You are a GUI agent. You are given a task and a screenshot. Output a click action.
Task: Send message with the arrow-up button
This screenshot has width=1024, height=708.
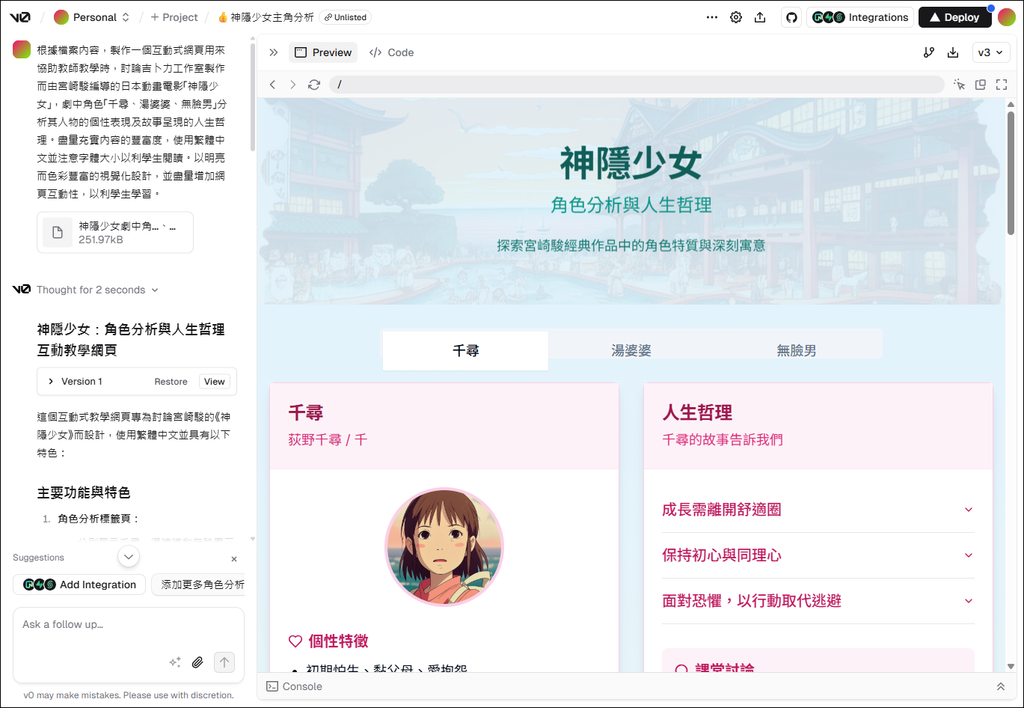click(x=224, y=662)
